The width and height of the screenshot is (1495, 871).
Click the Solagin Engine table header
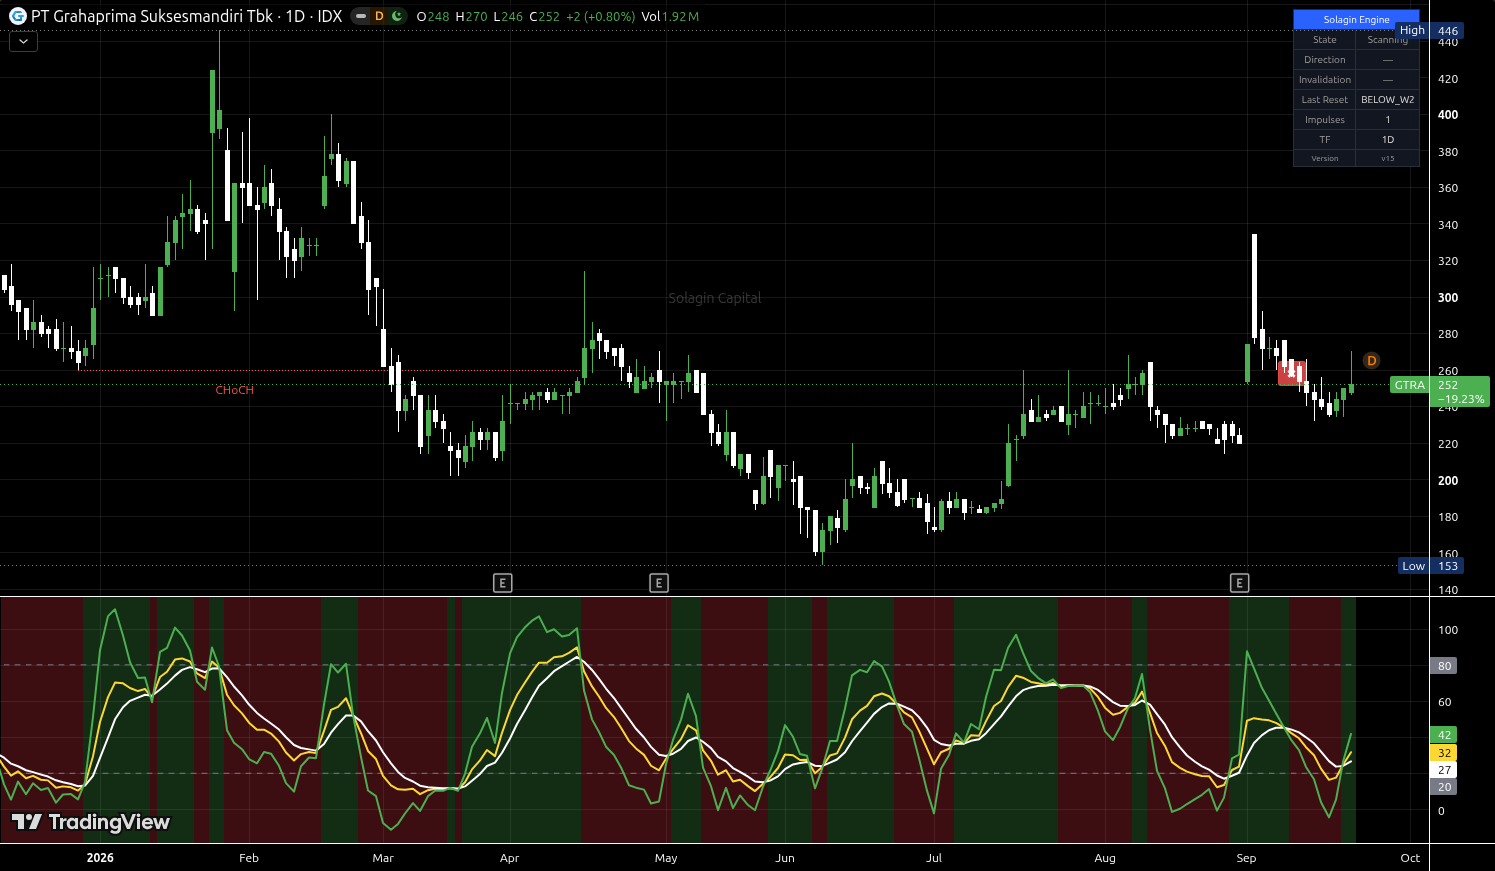click(1356, 19)
